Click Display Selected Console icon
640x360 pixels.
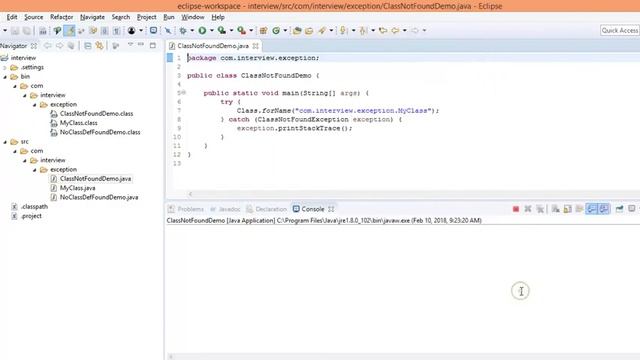tap(631, 209)
